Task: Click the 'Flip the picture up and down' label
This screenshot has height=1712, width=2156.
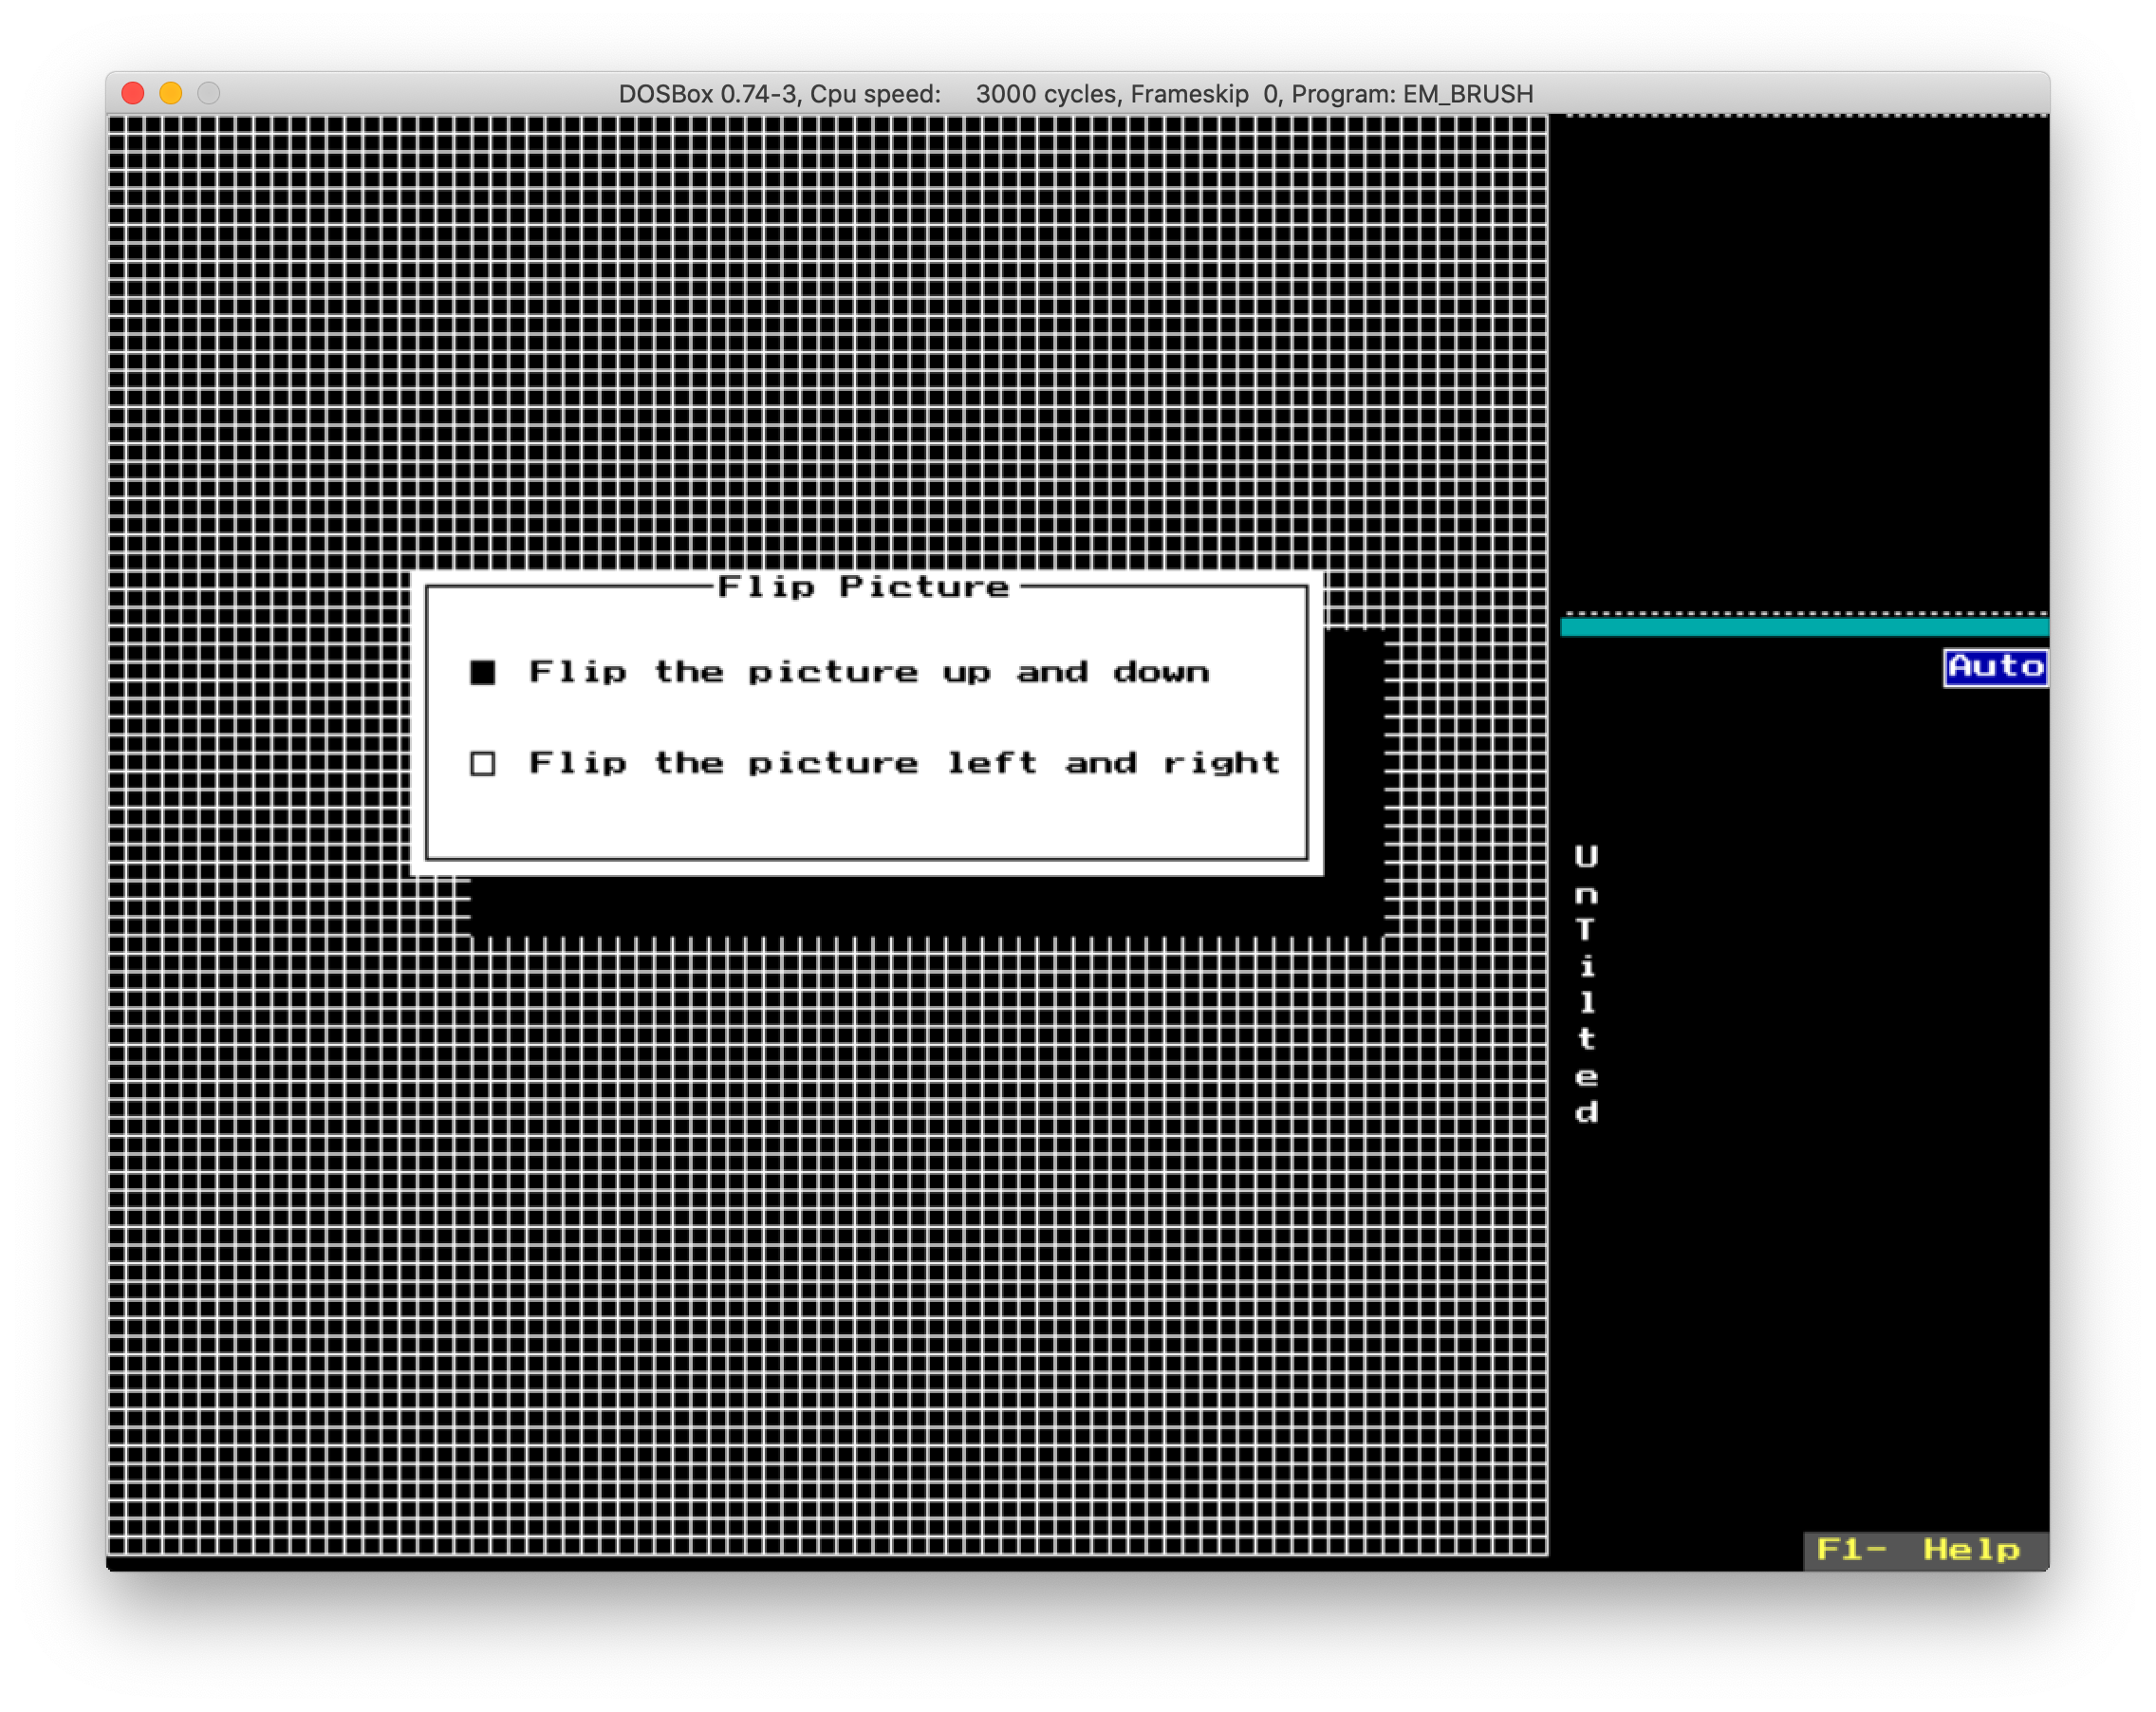Action: pos(868,672)
